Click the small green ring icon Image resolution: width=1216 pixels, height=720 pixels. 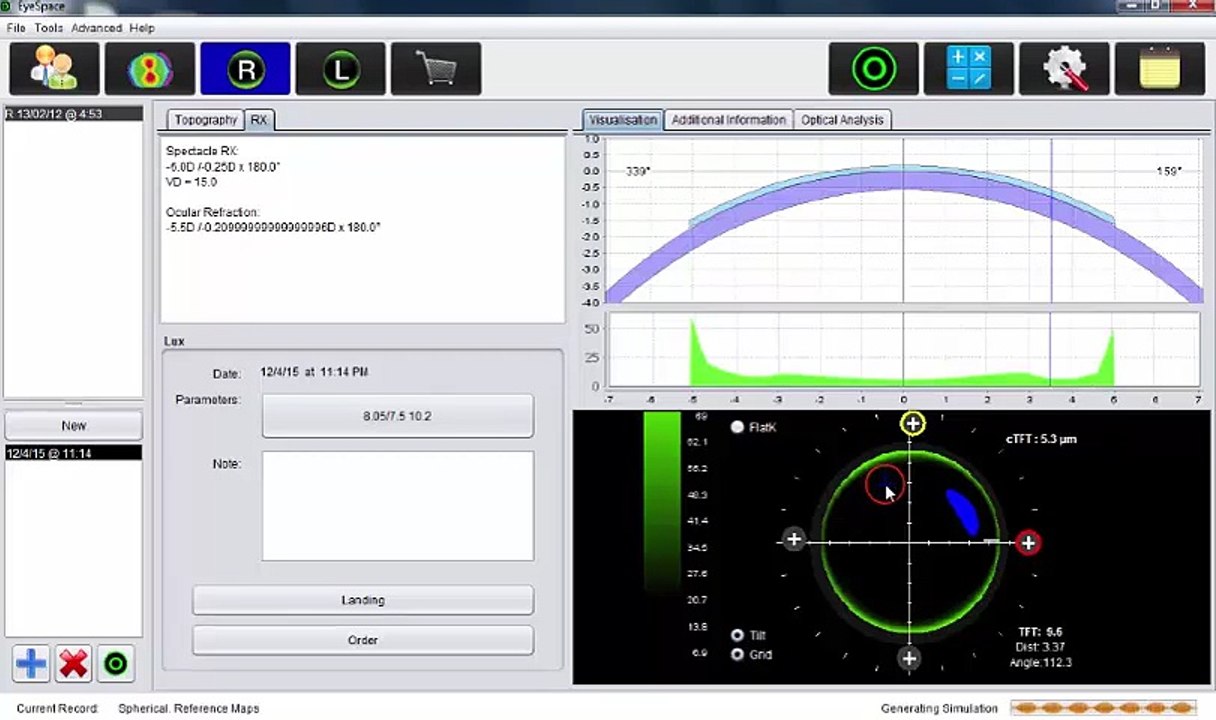point(115,663)
